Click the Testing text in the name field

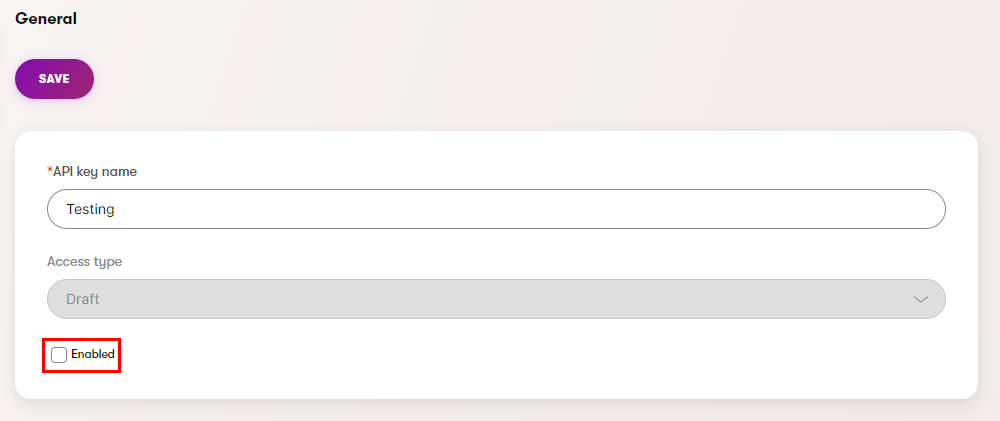click(90, 209)
